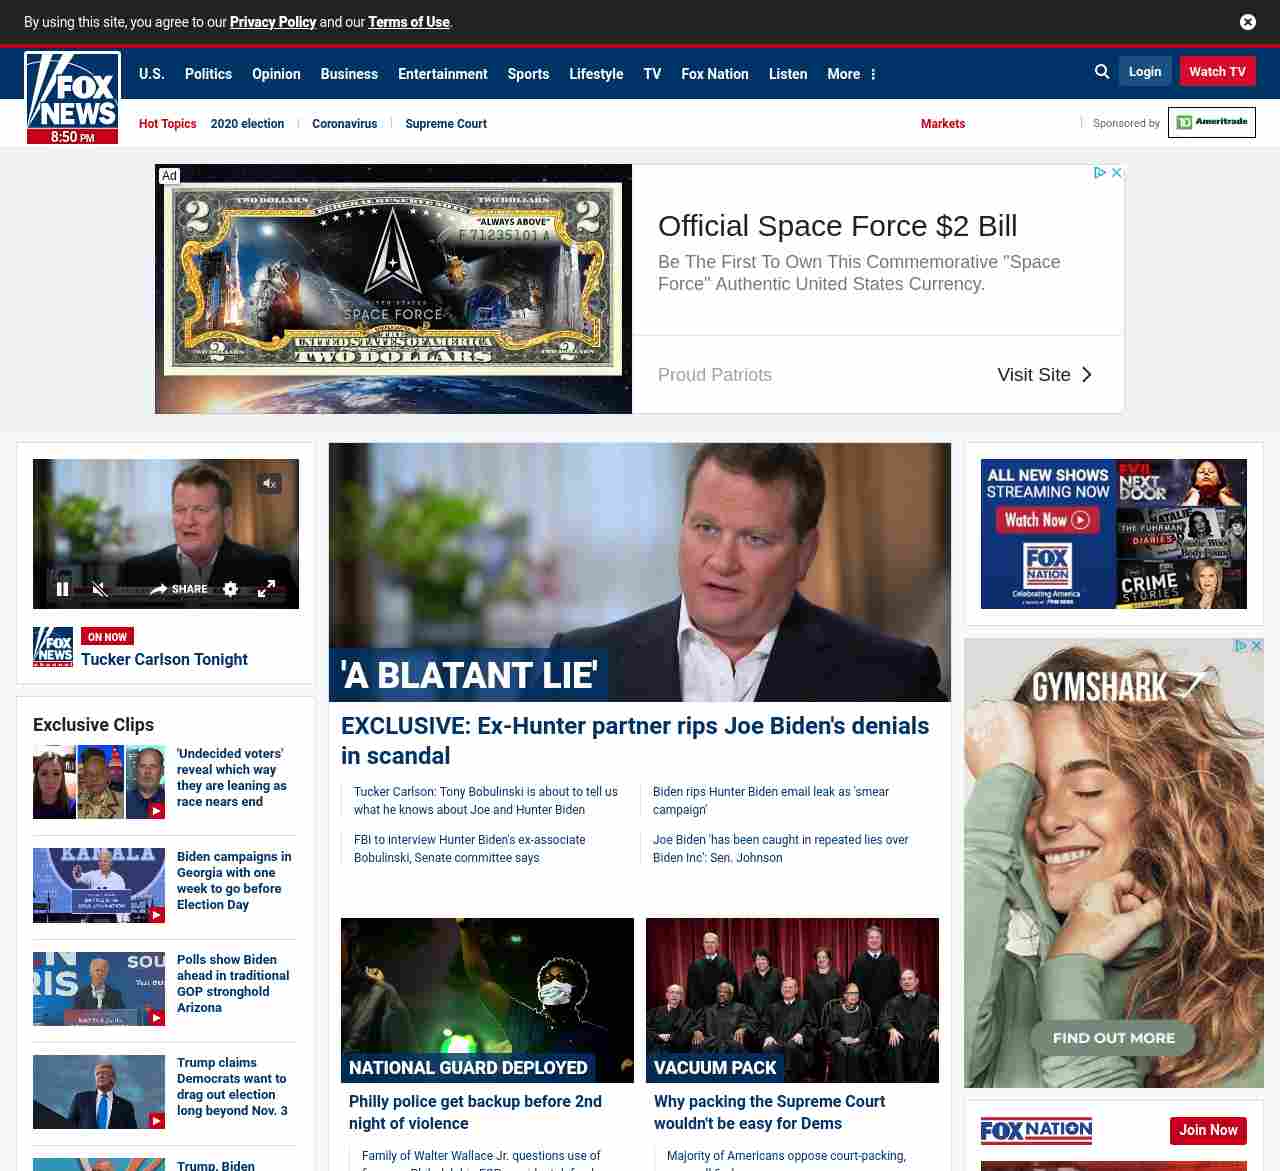This screenshot has width=1280, height=1171.
Task: Unmute video from the control bar speaker
Action: pos(99,589)
